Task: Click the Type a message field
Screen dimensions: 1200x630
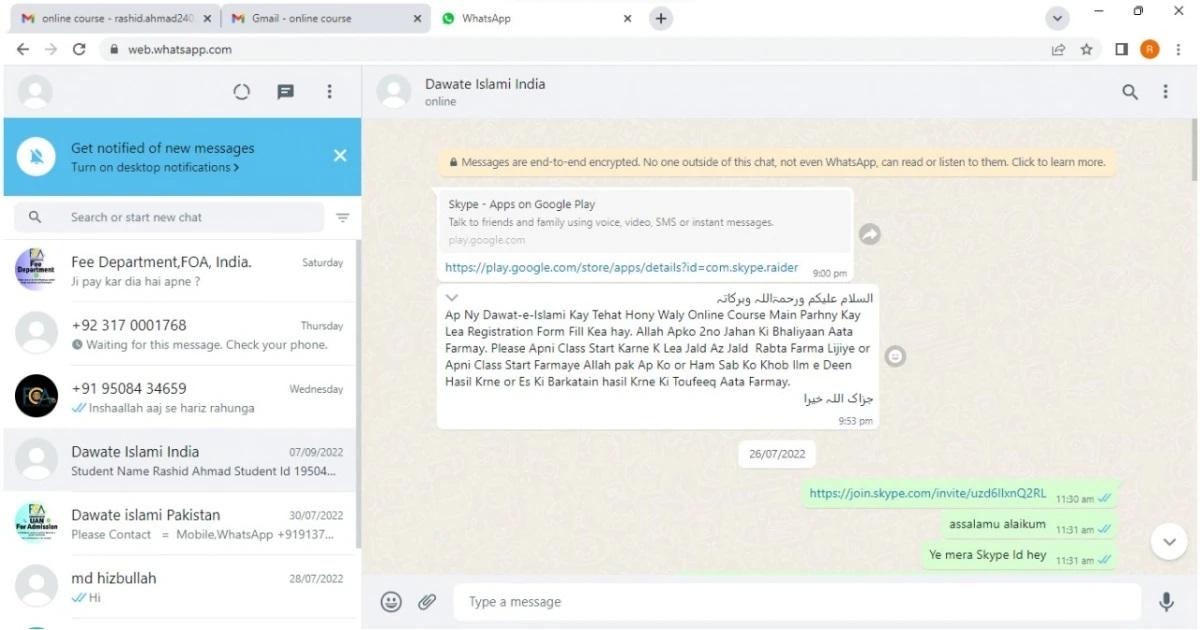Action: click(795, 602)
